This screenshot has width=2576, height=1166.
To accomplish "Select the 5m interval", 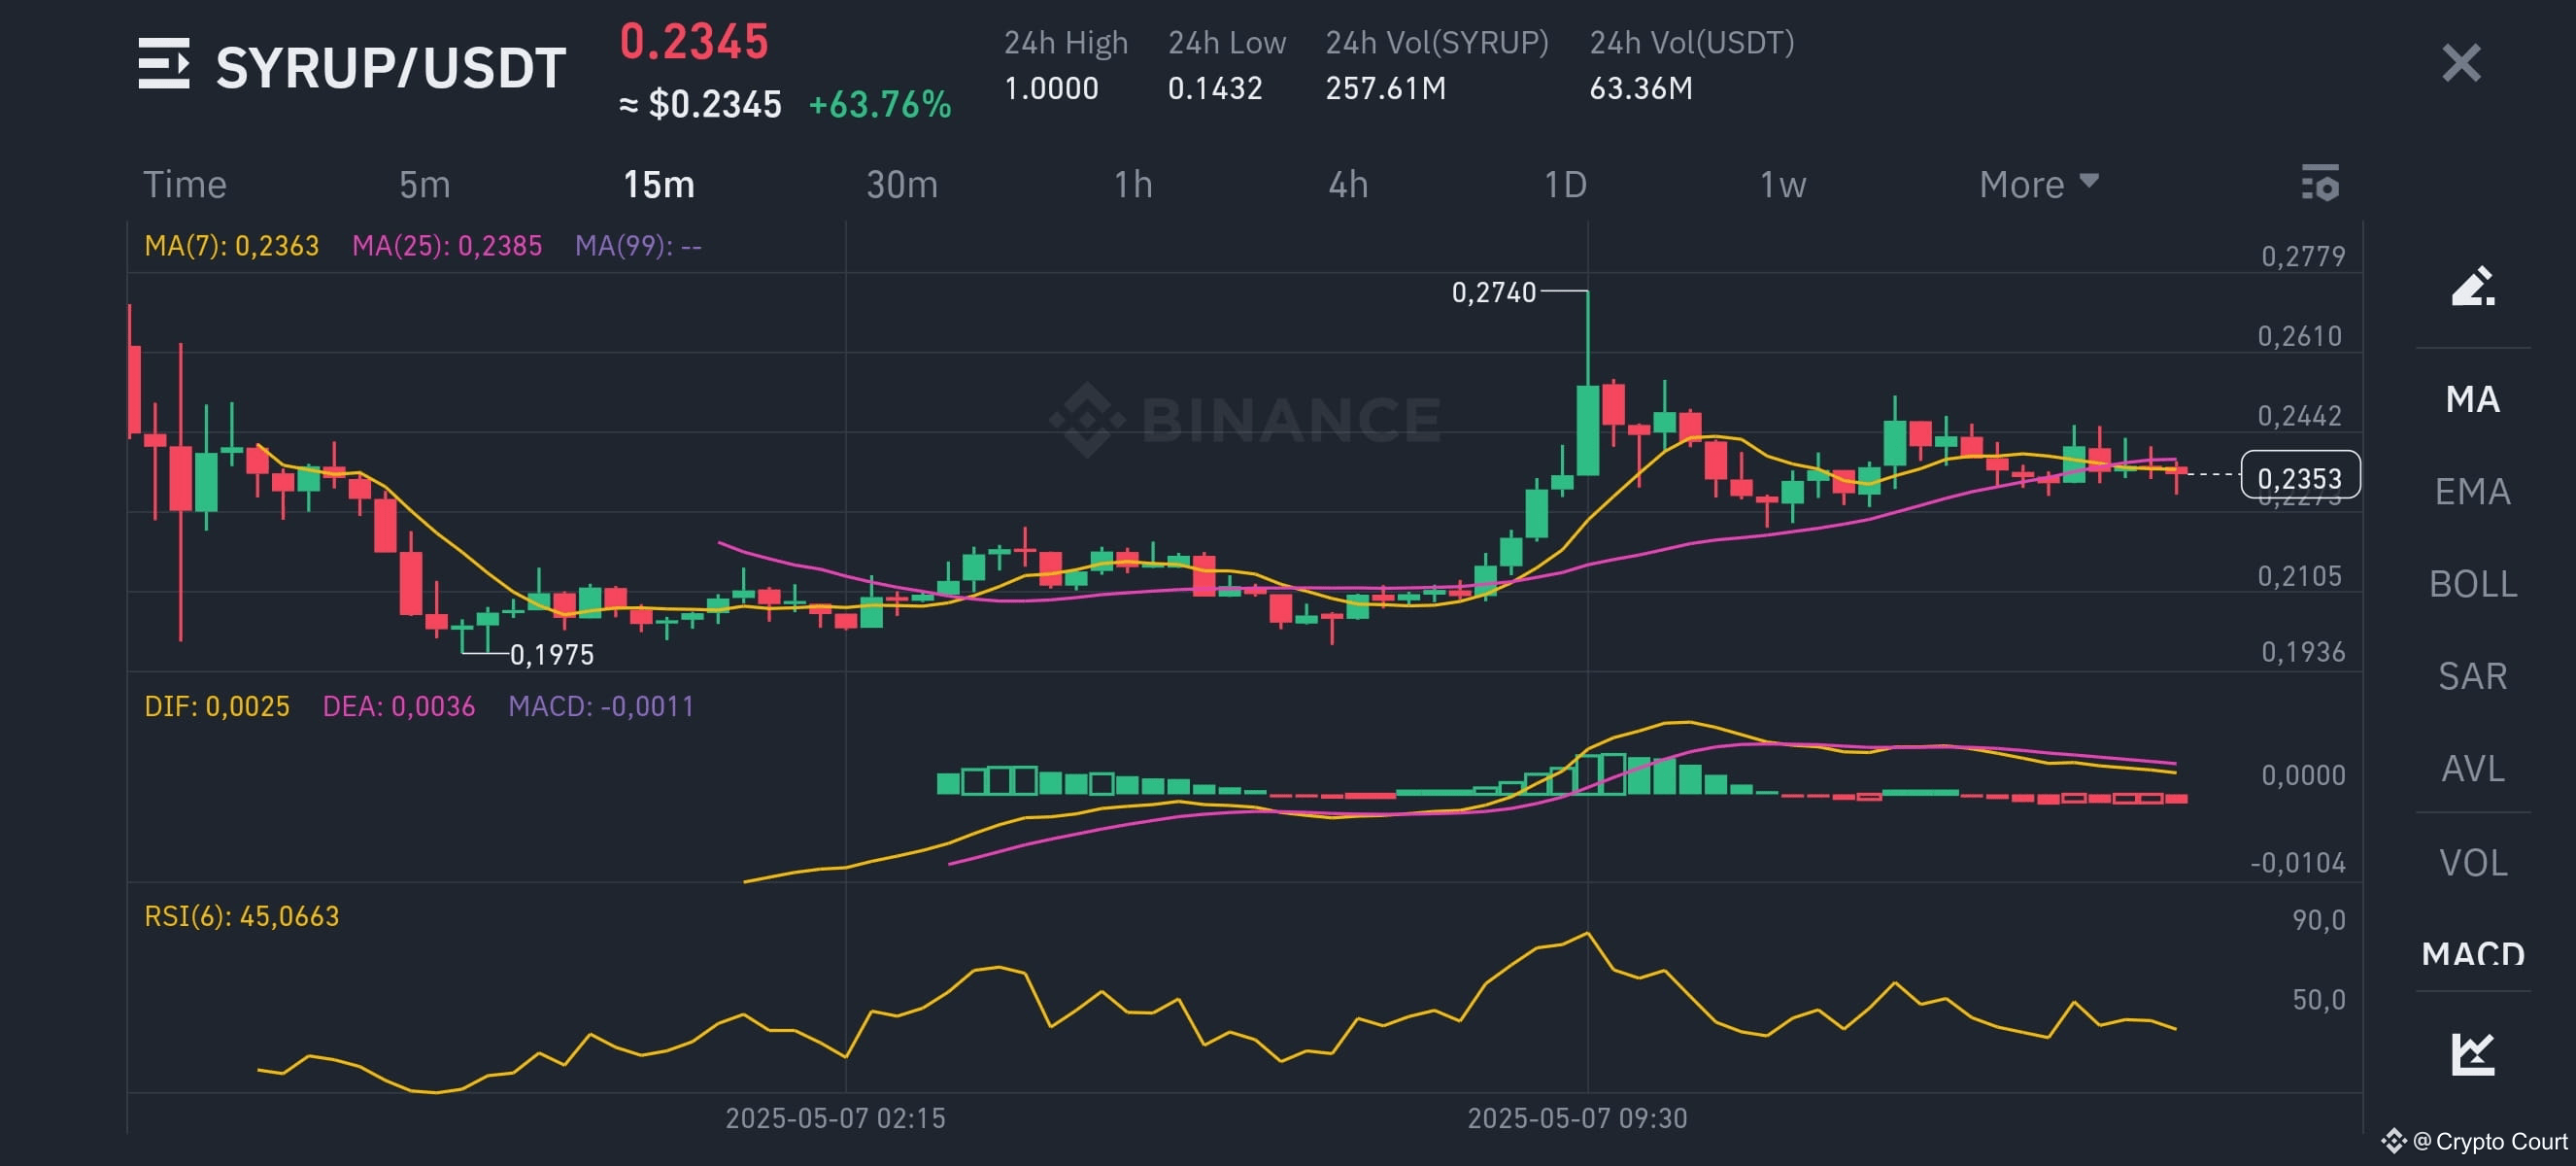I will pos(424,185).
